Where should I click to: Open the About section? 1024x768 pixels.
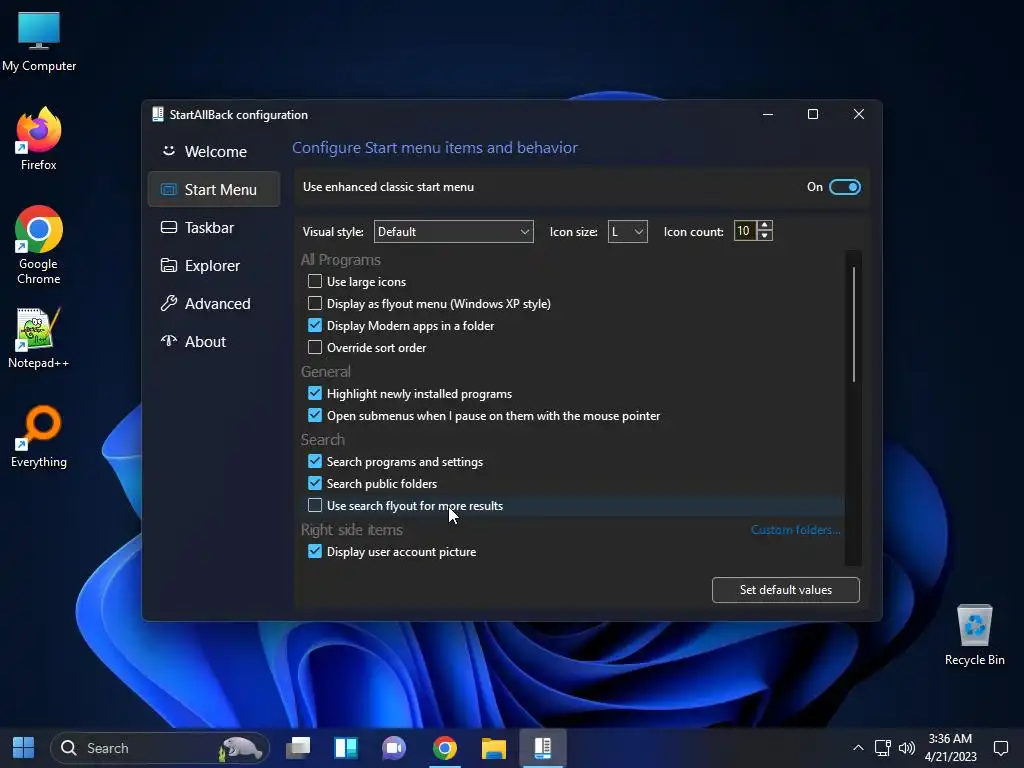click(x=214, y=341)
